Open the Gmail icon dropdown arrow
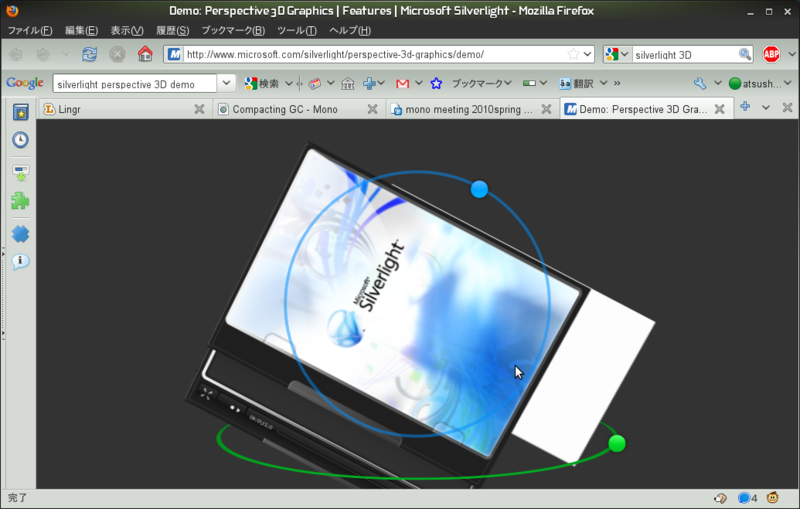Image resolution: width=800 pixels, height=509 pixels. [x=418, y=83]
